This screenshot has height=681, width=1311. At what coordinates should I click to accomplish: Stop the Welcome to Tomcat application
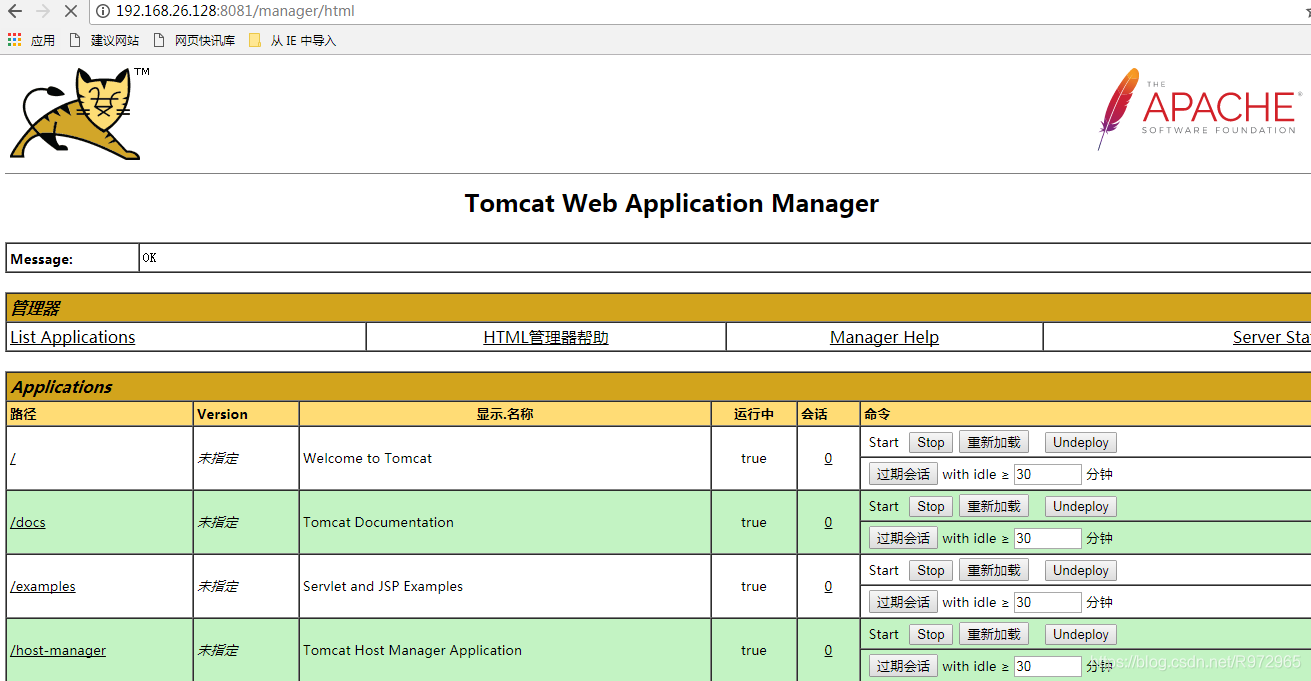click(931, 442)
